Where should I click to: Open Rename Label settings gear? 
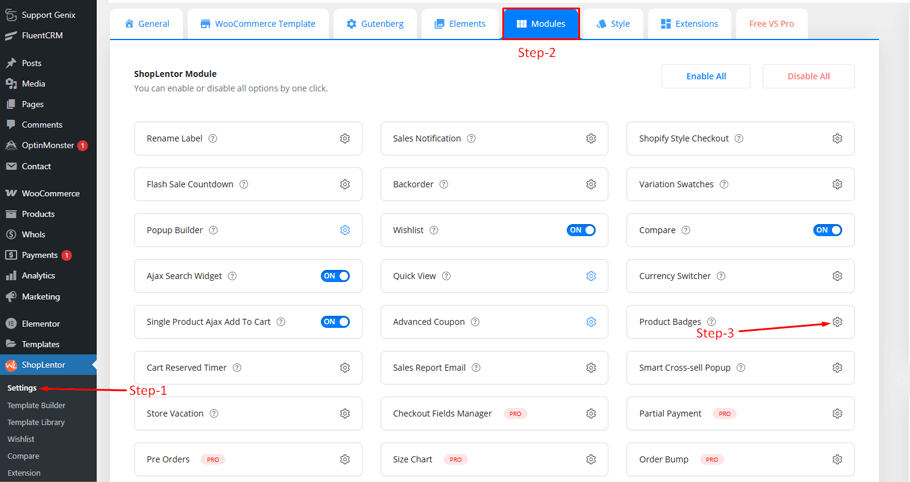(x=345, y=139)
